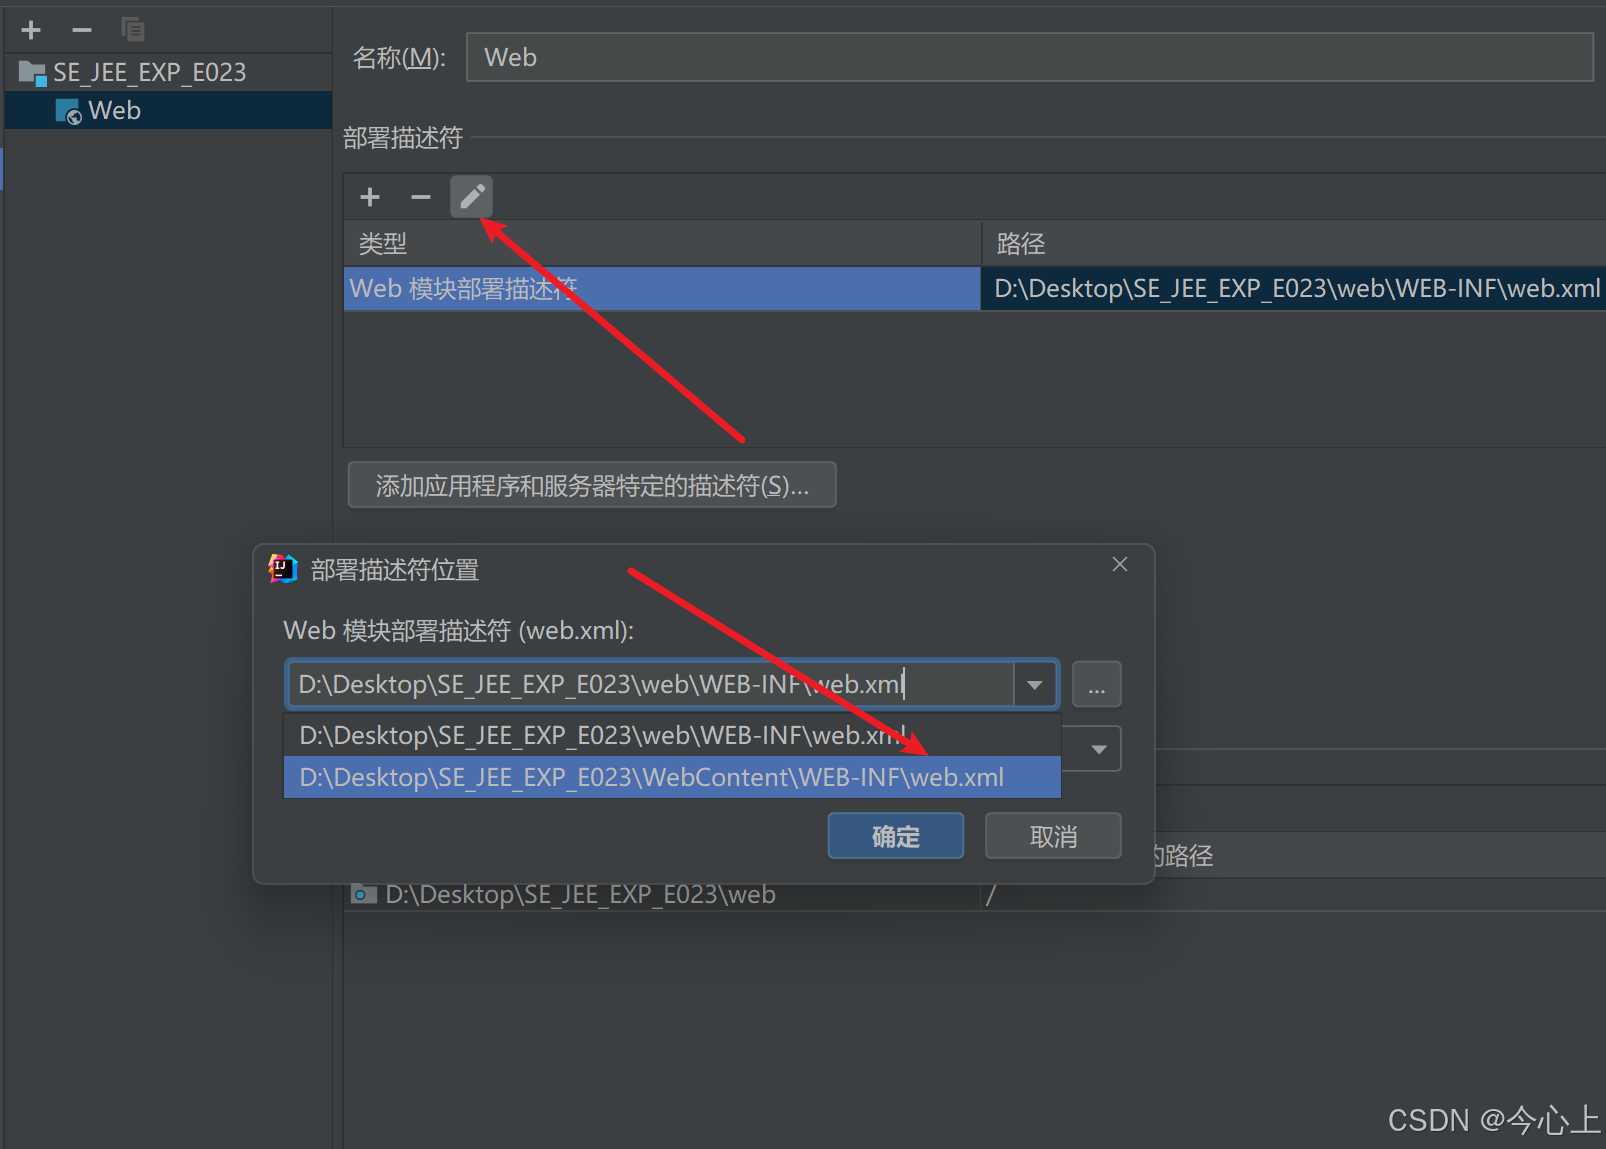Click the web.xml path combo box field
This screenshot has width=1606, height=1149.
(650, 684)
